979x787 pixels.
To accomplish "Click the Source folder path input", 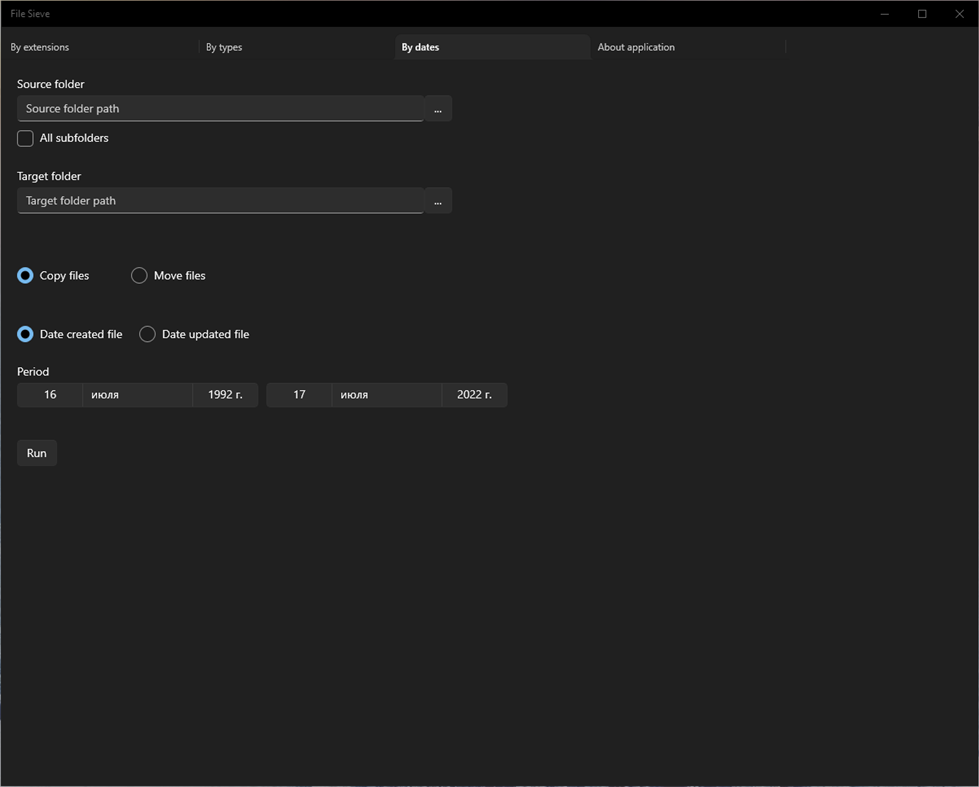I will (x=220, y=108).
